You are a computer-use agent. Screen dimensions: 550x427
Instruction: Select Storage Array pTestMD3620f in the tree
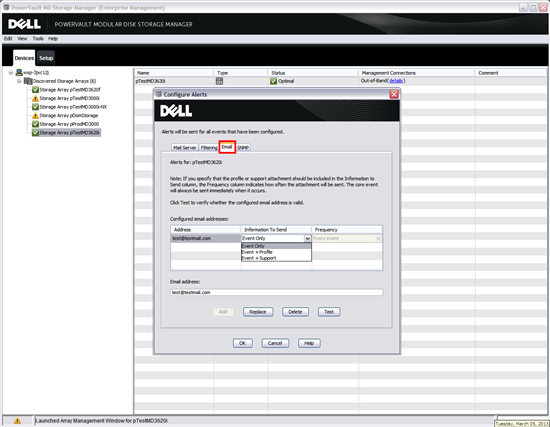(x=70, y=89)
